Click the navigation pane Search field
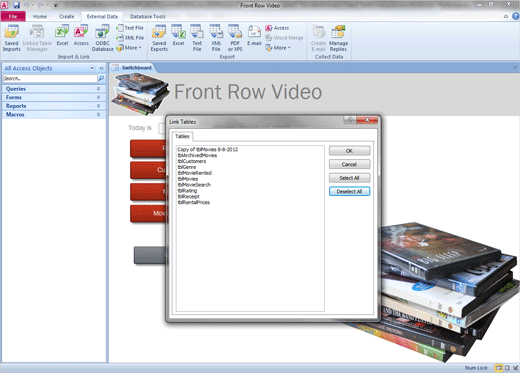Screen dimensions: 520x373 pos(50,78)
